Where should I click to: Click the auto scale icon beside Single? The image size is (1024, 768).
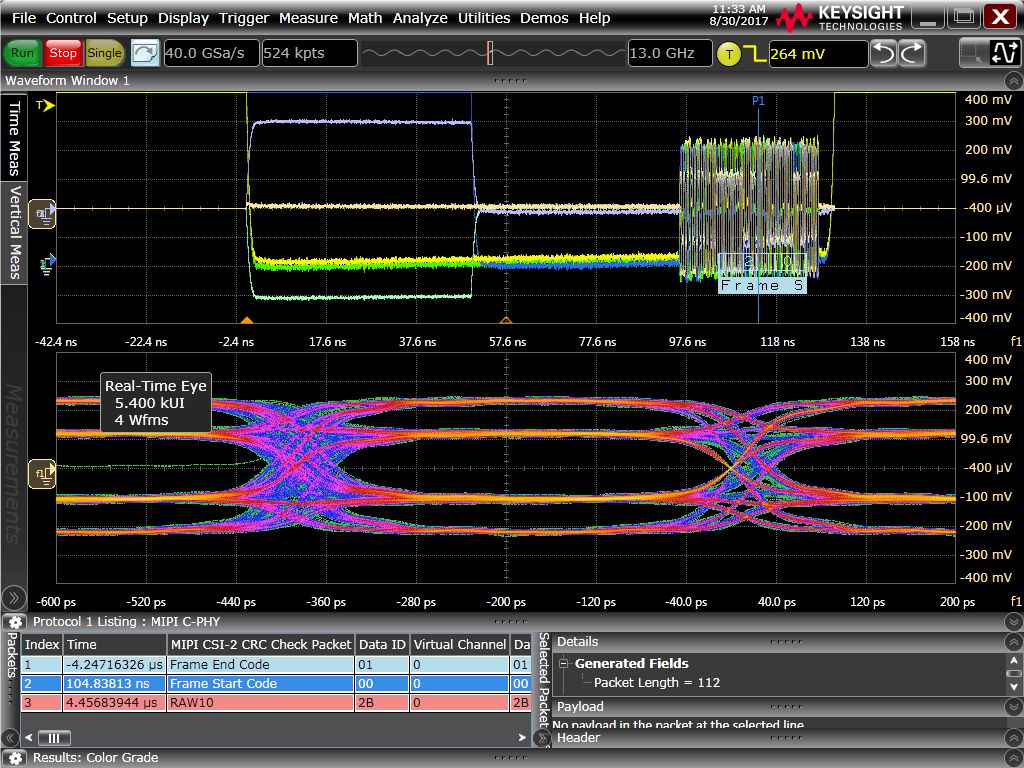[145, 53]
